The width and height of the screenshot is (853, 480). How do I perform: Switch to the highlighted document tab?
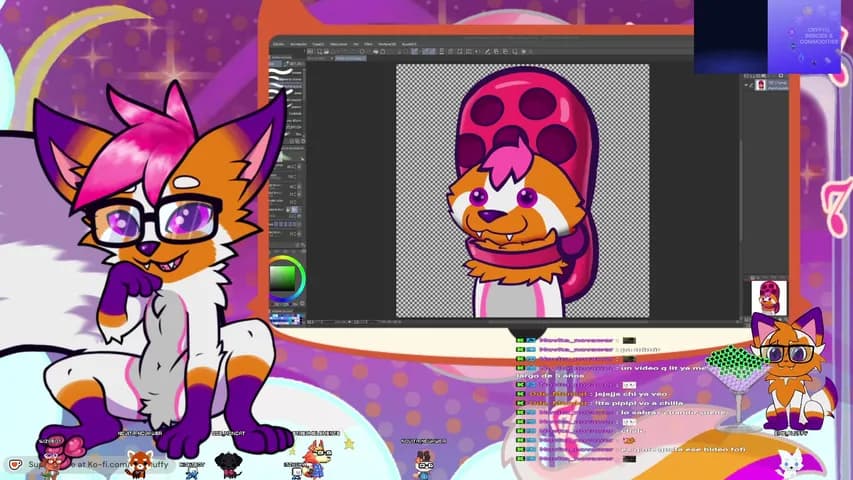point(350,58)
